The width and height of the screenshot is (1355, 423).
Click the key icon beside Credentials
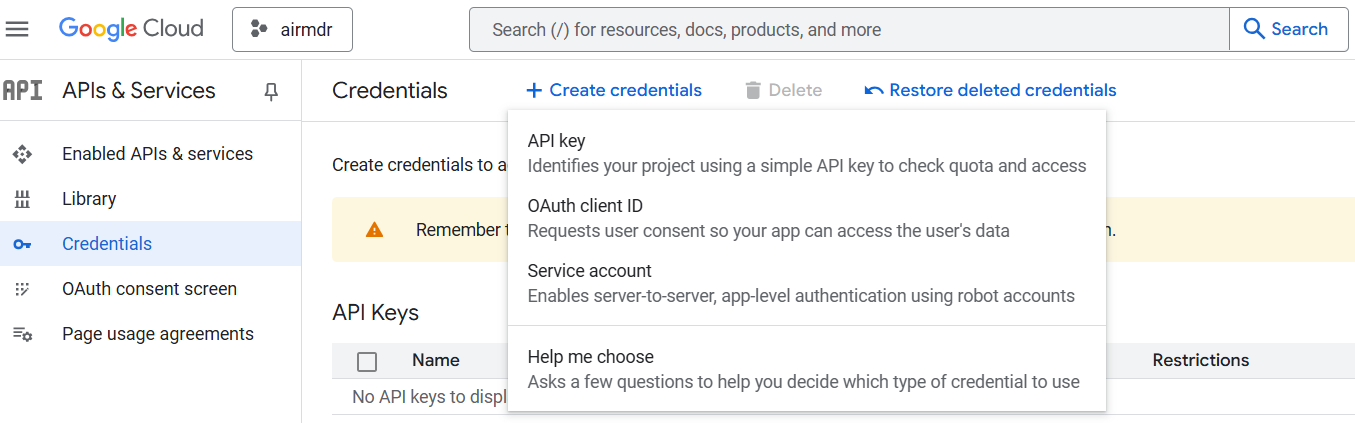click(x=22, y=244)
